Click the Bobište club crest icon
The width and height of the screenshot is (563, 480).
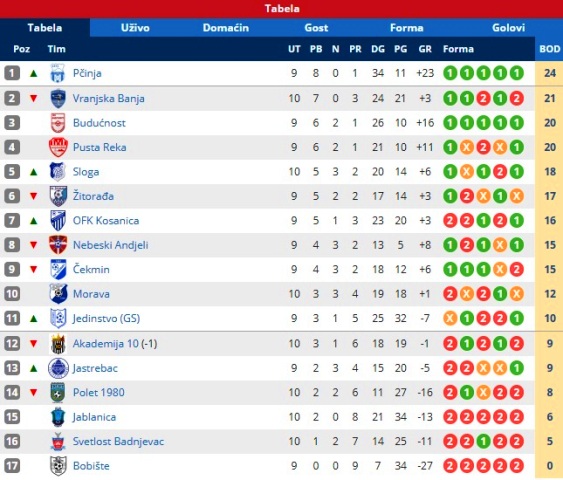point(57,466)
